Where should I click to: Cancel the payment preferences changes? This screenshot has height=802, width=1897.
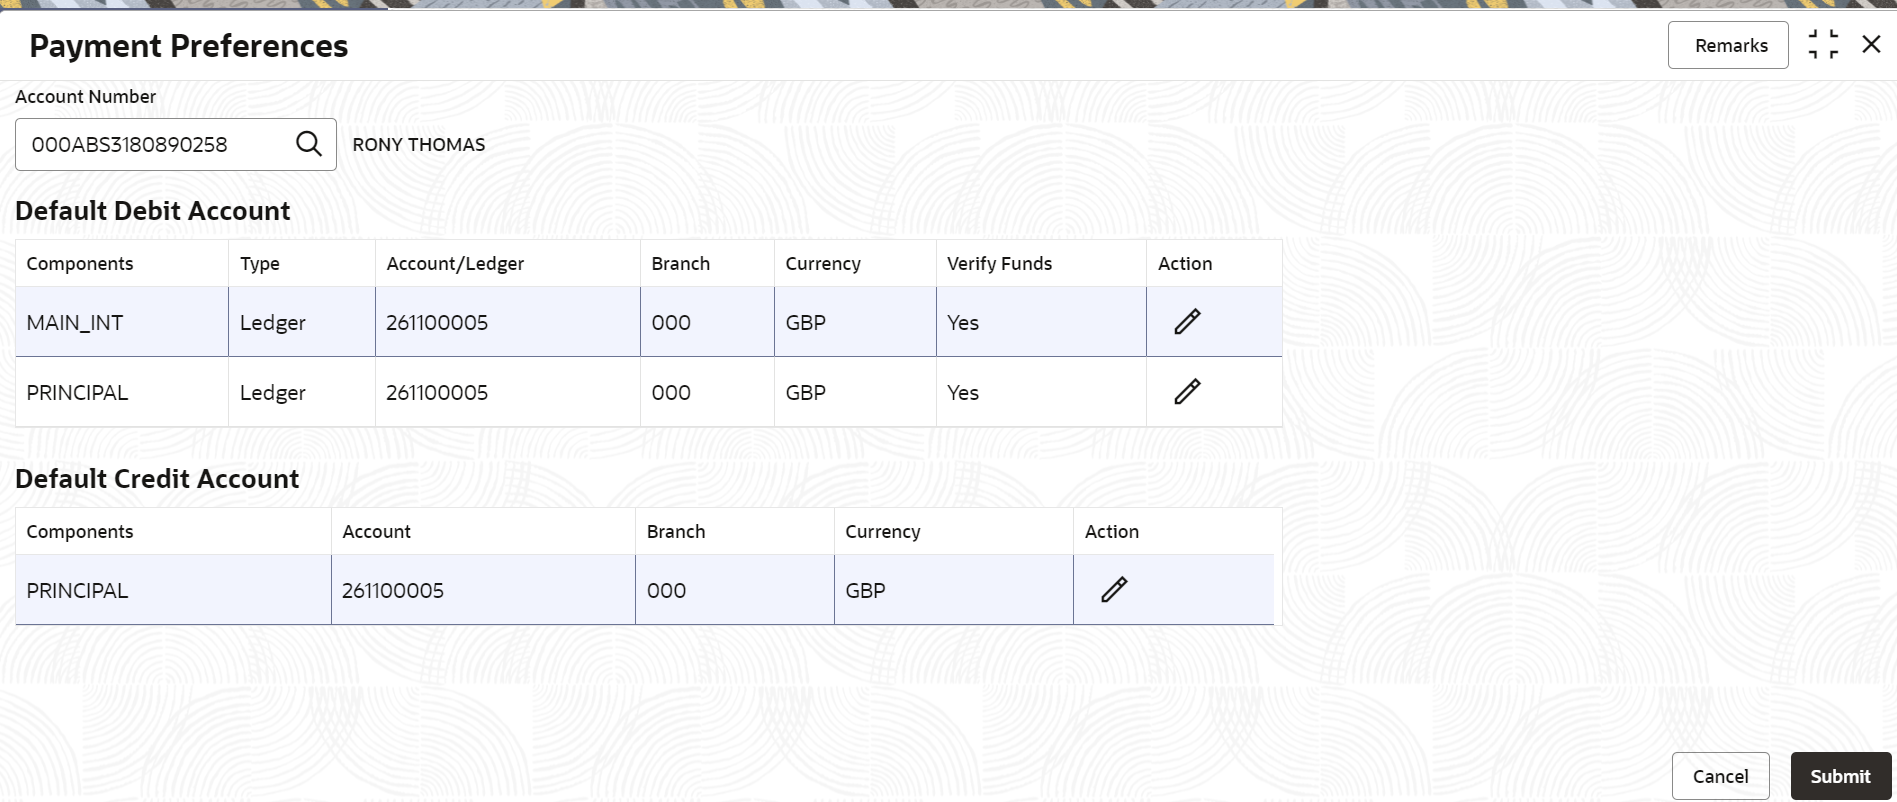(1720, 776)
